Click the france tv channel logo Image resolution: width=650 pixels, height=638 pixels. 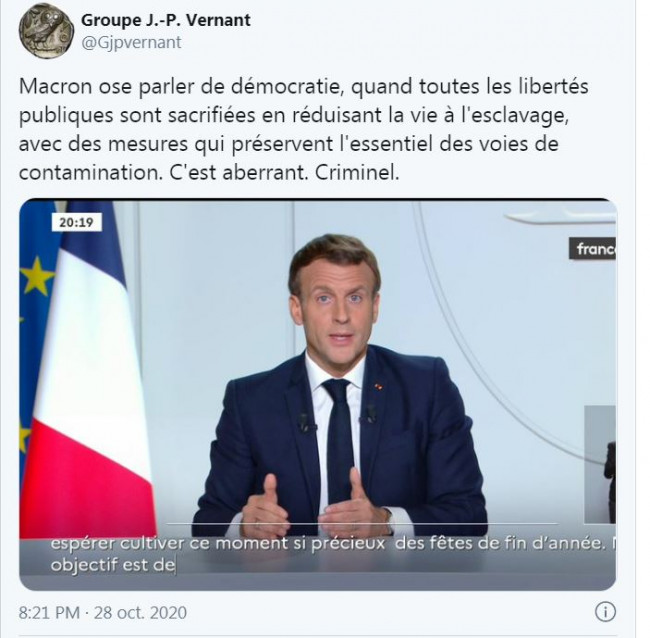click(592, 248)
